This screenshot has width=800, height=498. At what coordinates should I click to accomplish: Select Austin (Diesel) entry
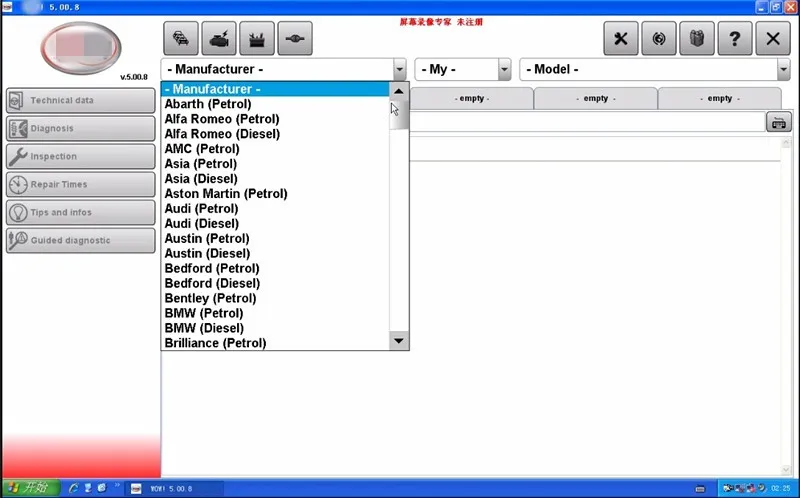click(276, 254)
